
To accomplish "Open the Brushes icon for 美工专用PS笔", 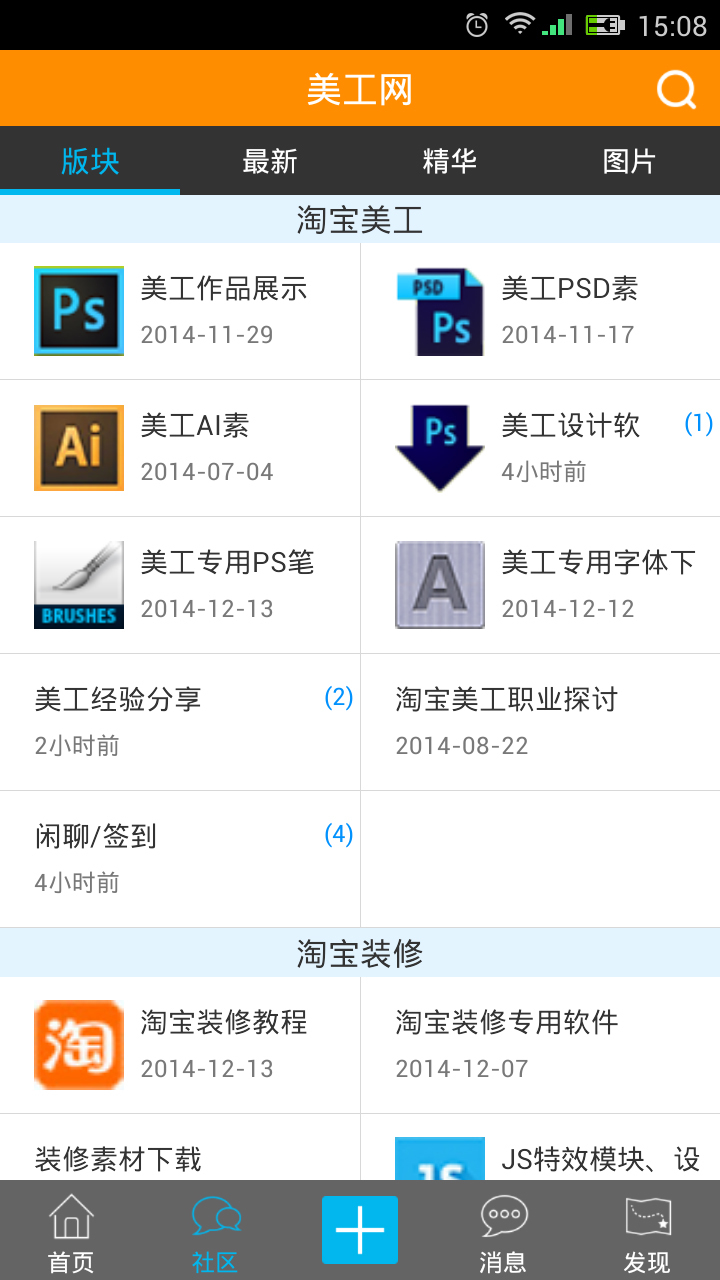I will (x=79, y=585).
